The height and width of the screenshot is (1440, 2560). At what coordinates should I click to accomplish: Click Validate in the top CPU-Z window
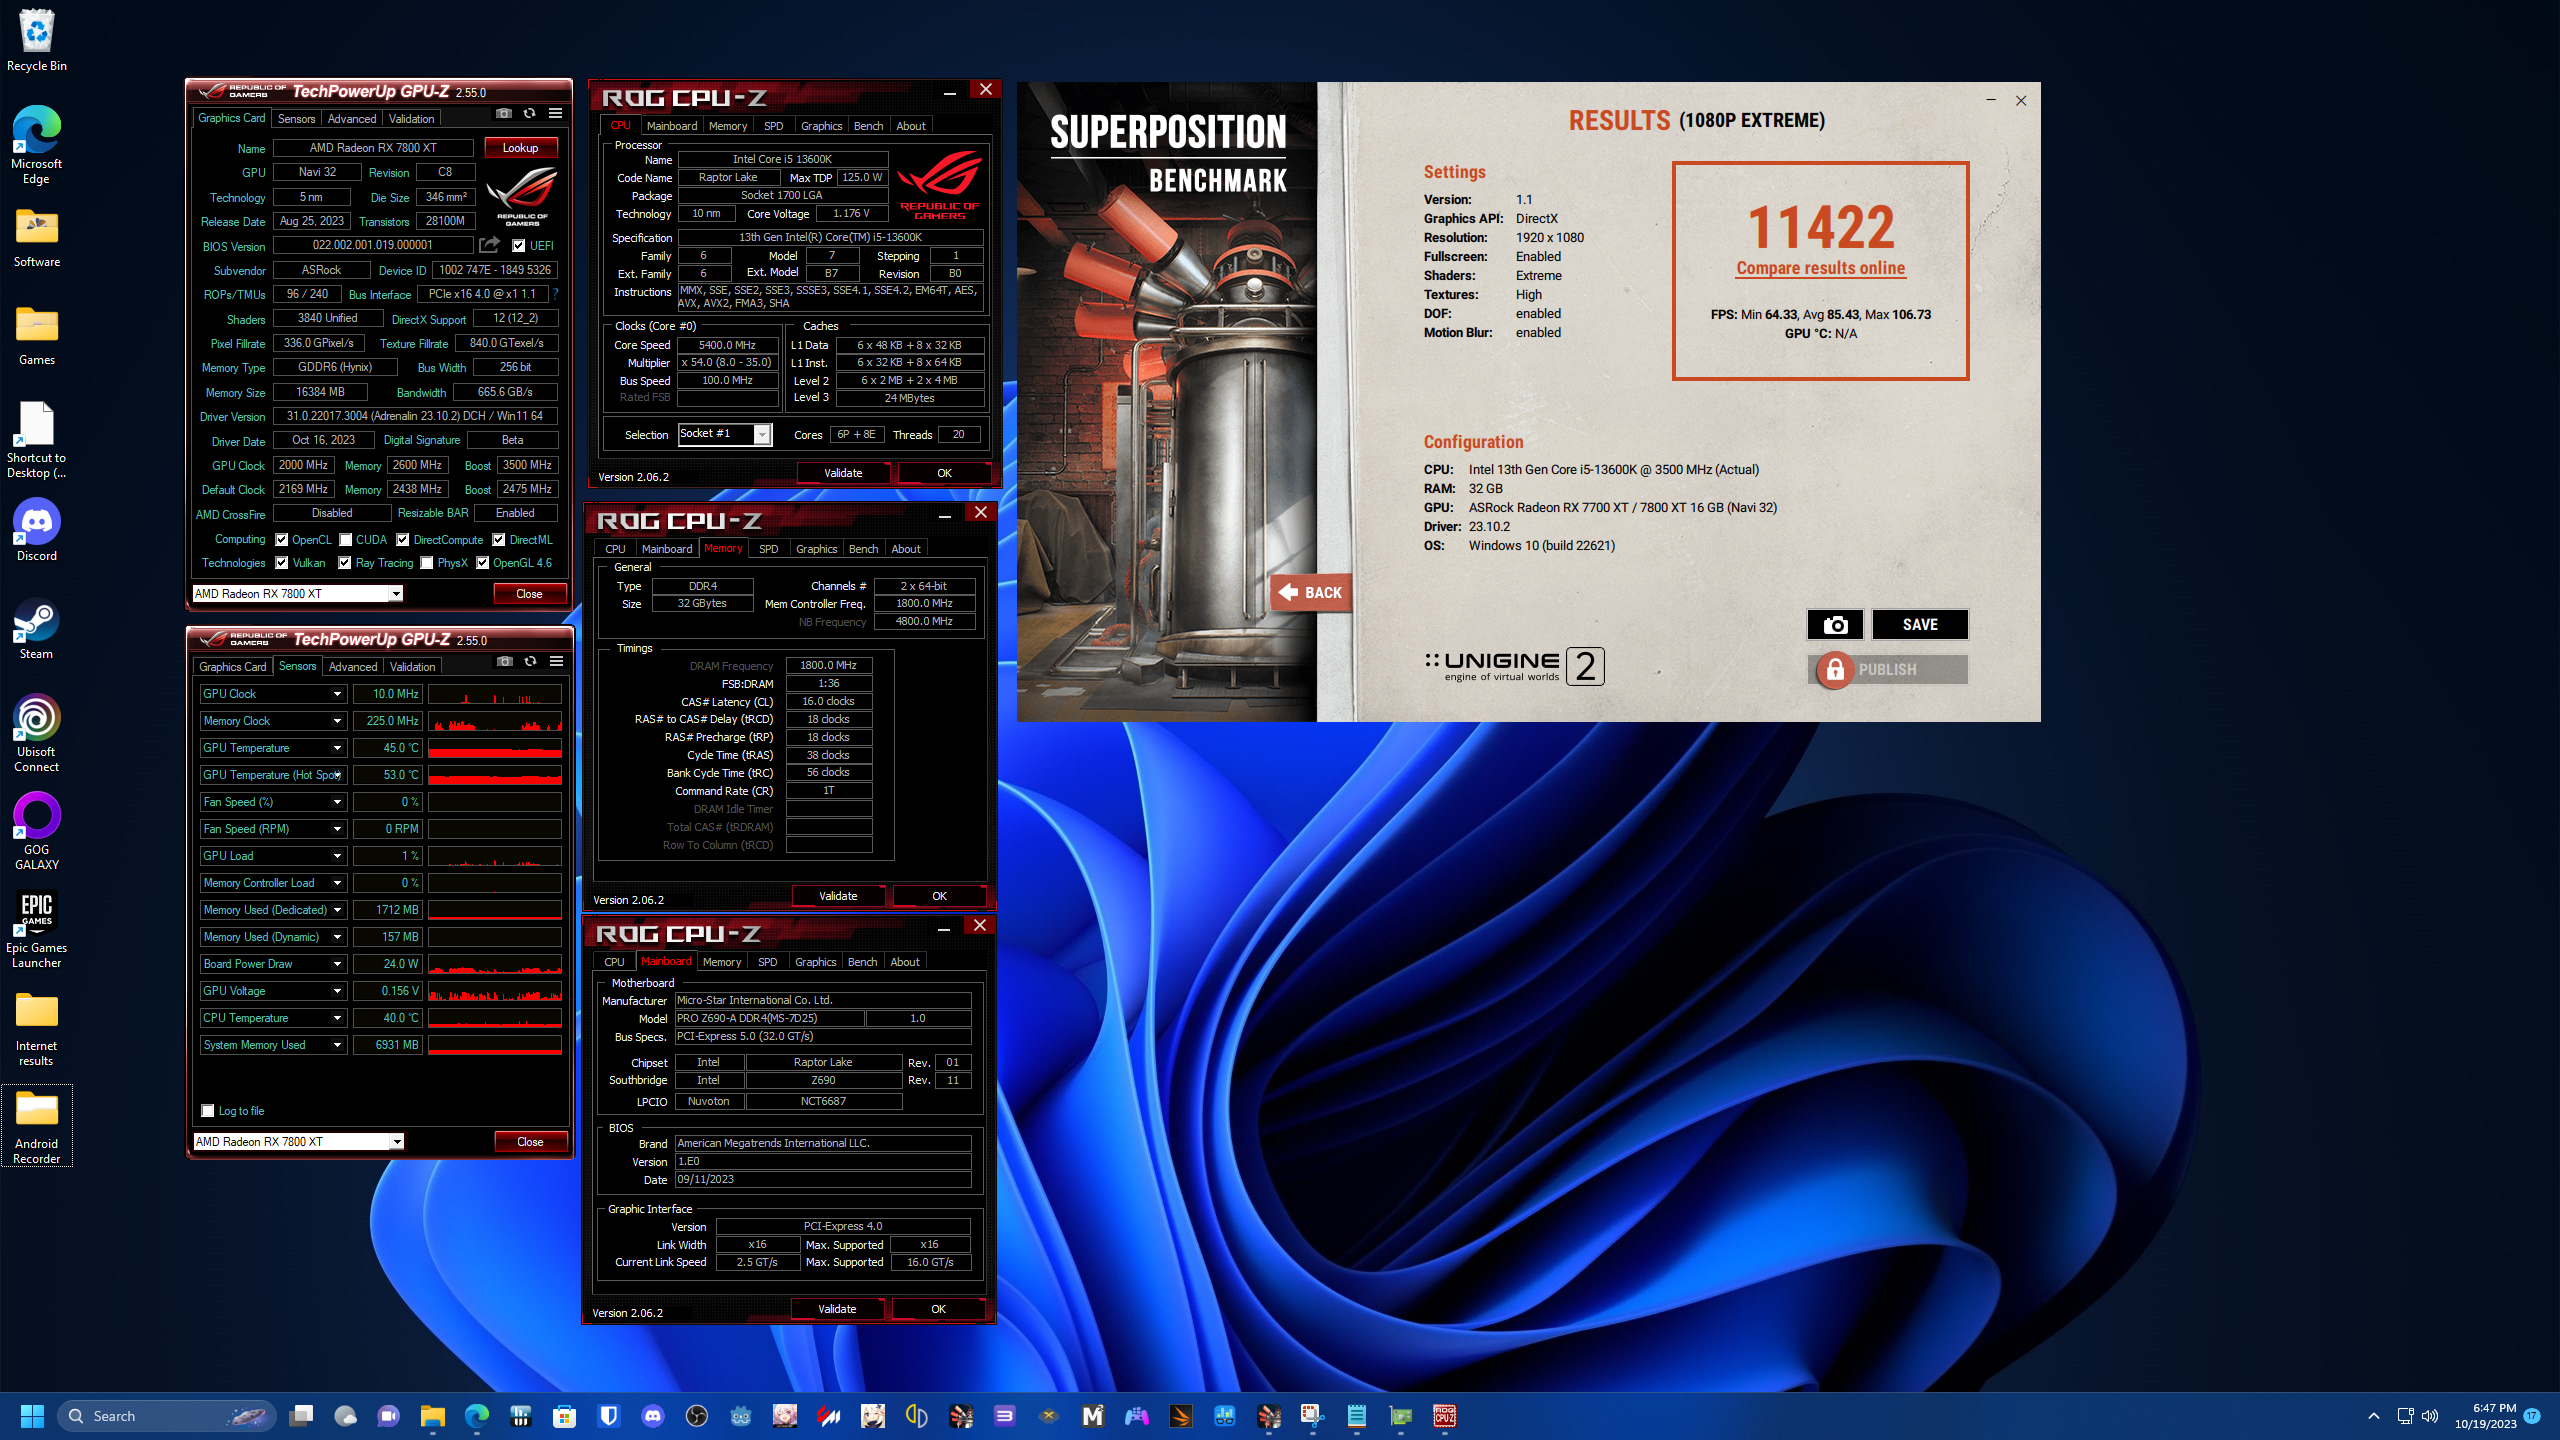(843, 473)
